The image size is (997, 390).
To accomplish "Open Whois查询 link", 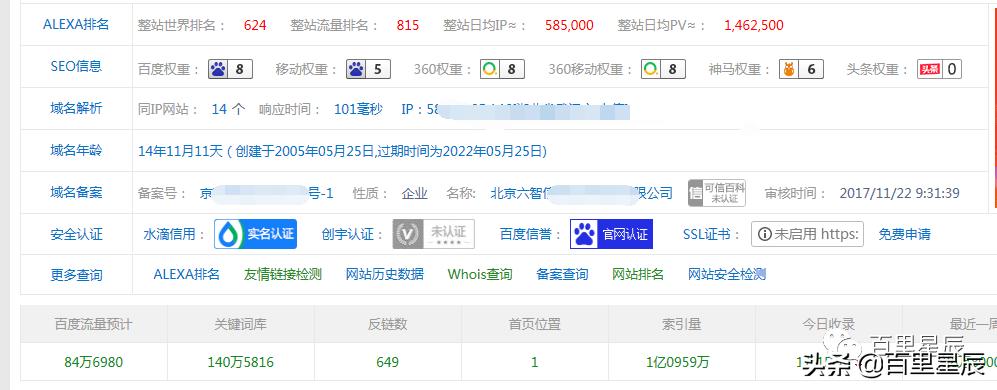I will point(480,274).
